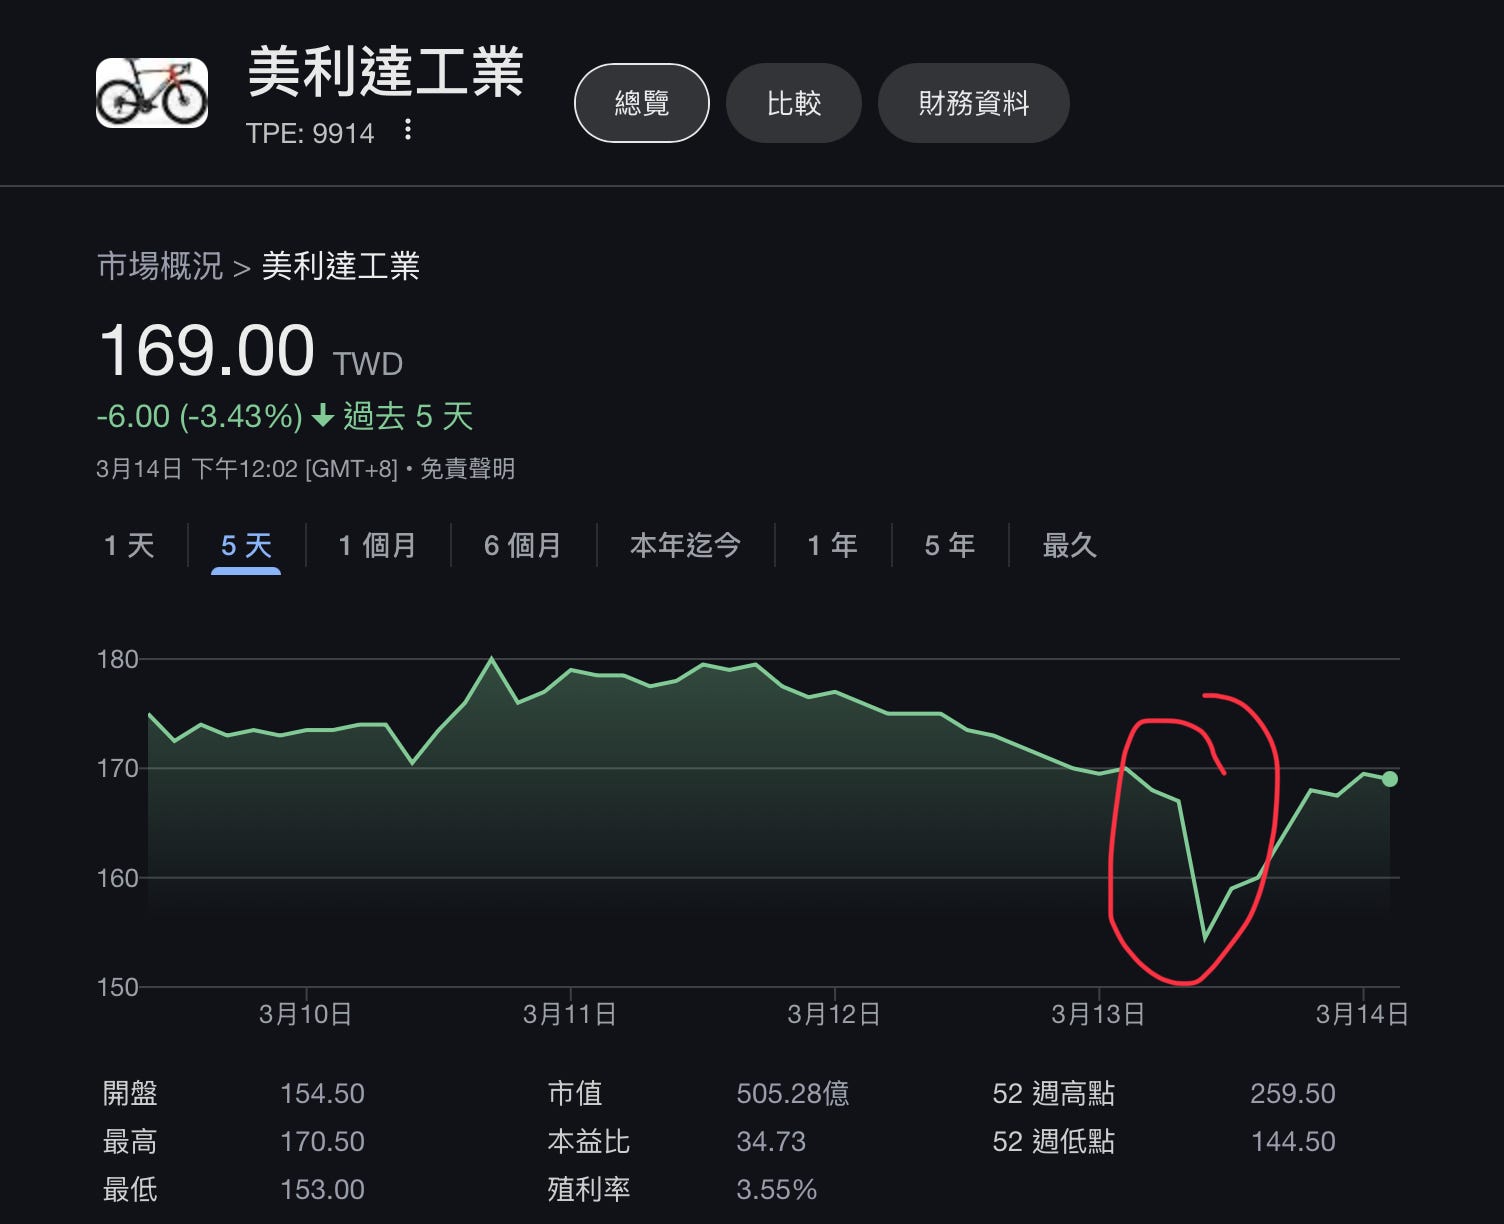Click the 免責聲明 disclaimer link
The image size is (1504, 1224).
pos(467,468)
